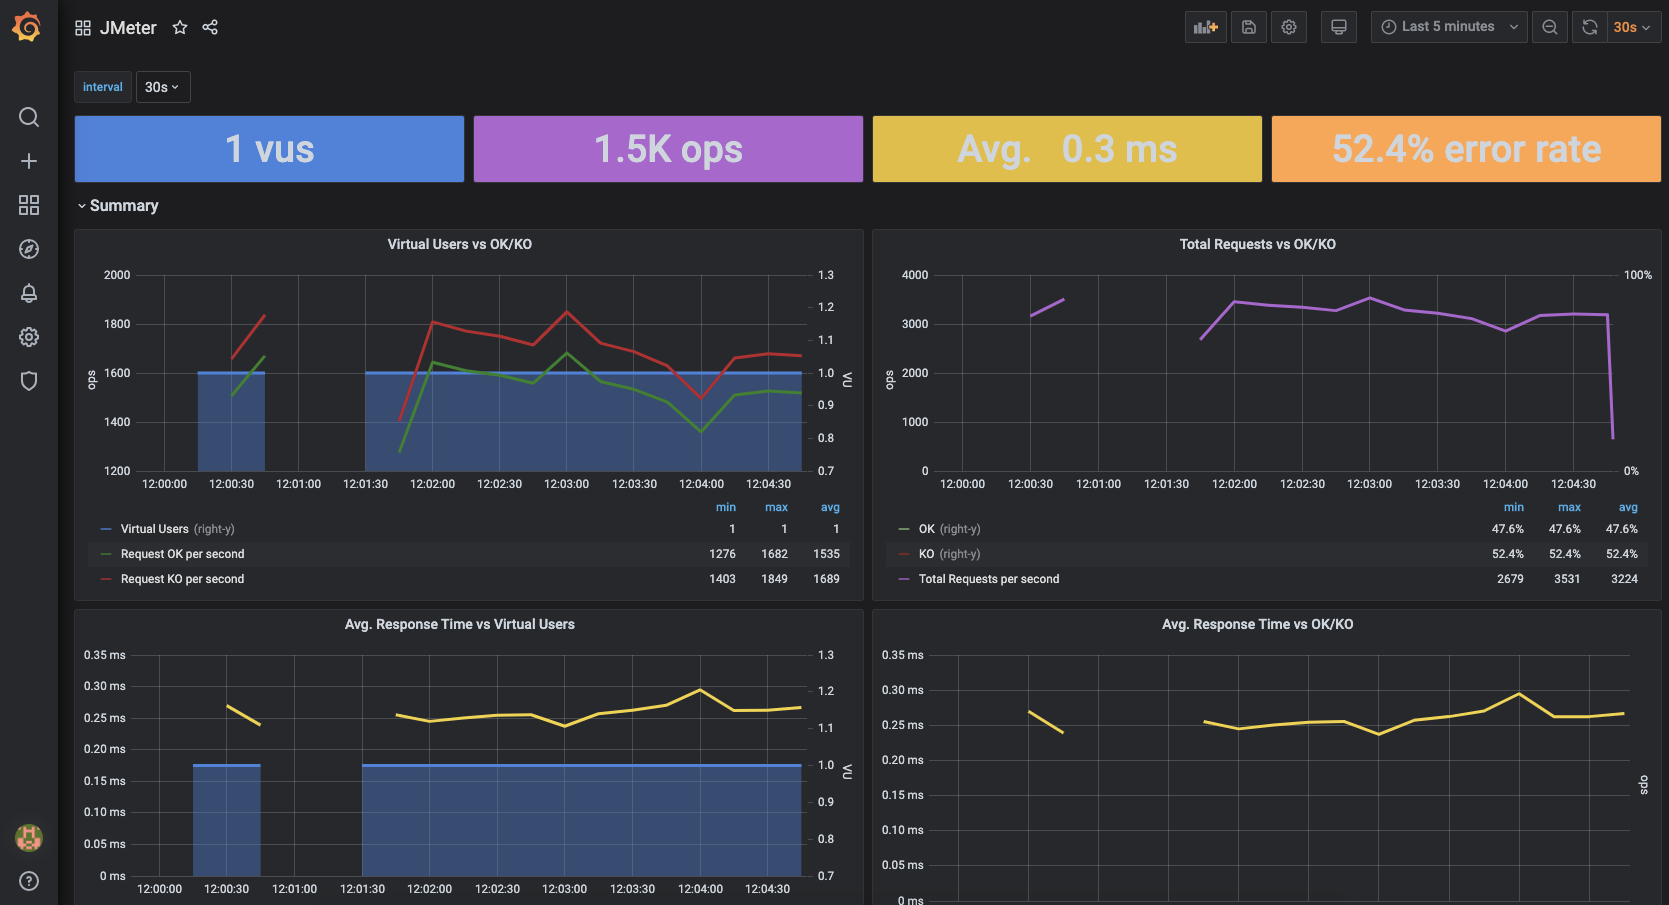
Task: Open Avg. Response Time vs Virtual Users menu
Action: click(460, 624)
